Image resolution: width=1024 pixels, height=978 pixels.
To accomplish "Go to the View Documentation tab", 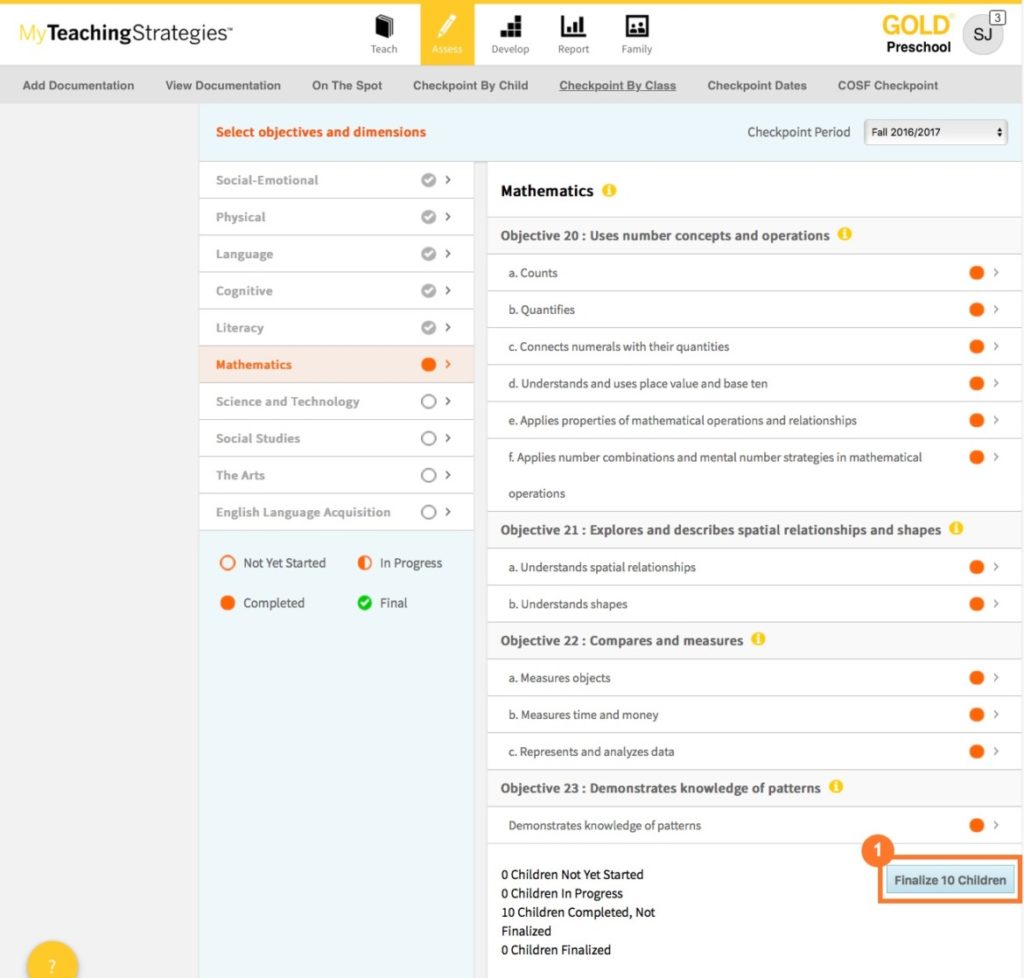I will (223, 85).
